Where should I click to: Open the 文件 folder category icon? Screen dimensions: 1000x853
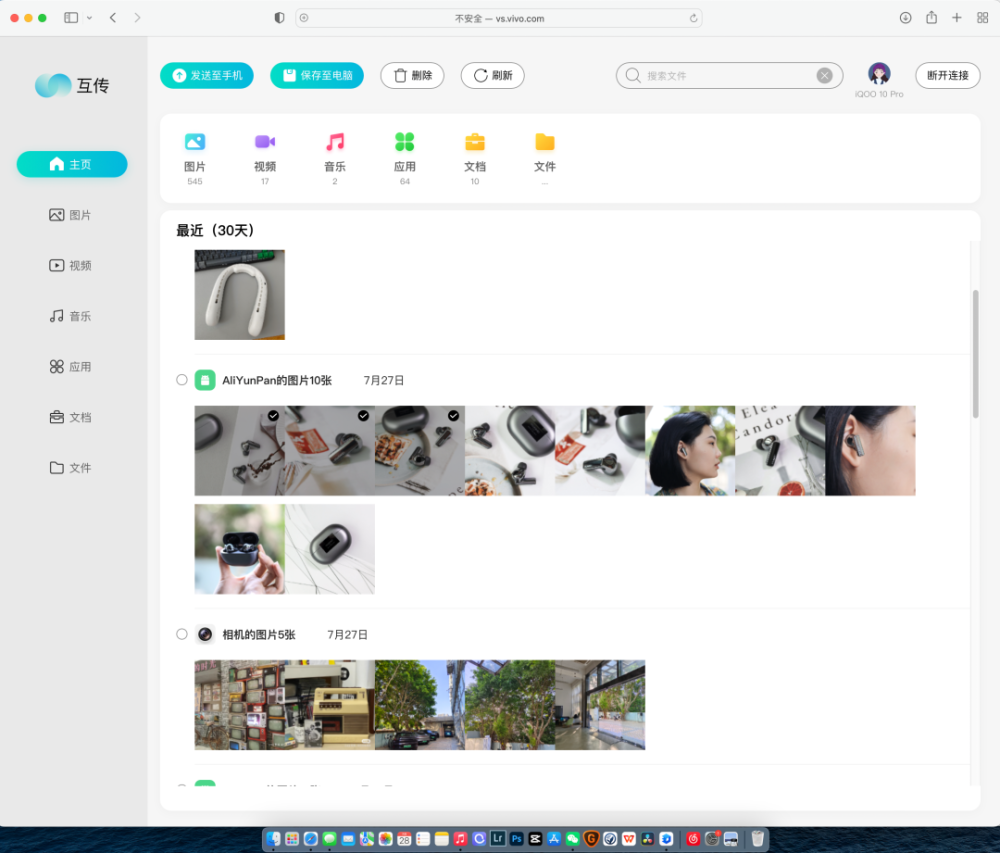(x=545, y=143)
